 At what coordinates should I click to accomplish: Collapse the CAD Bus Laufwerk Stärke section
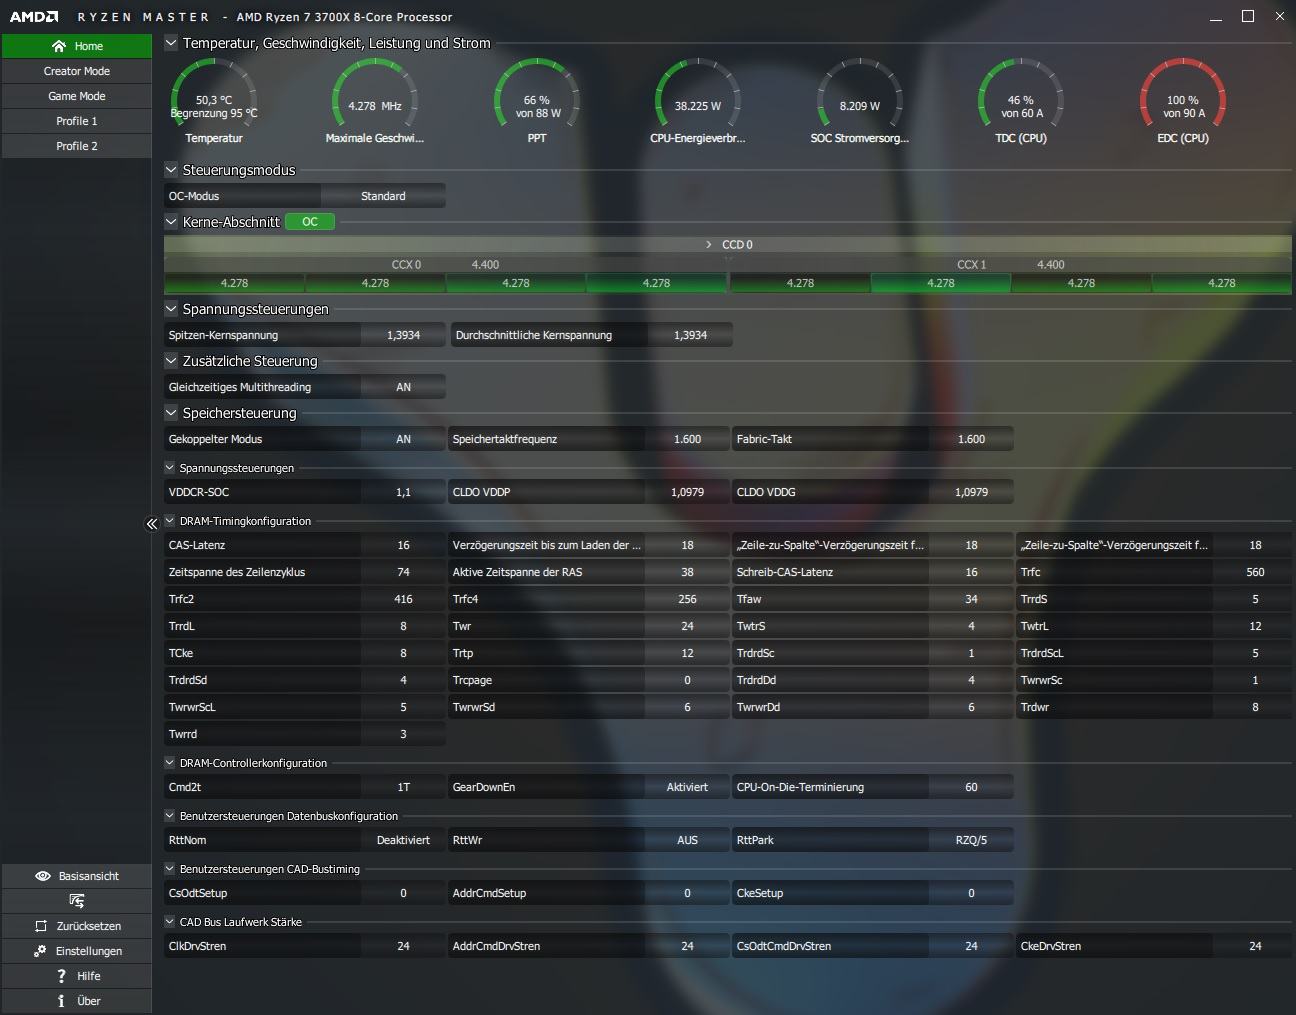(170, 922)
